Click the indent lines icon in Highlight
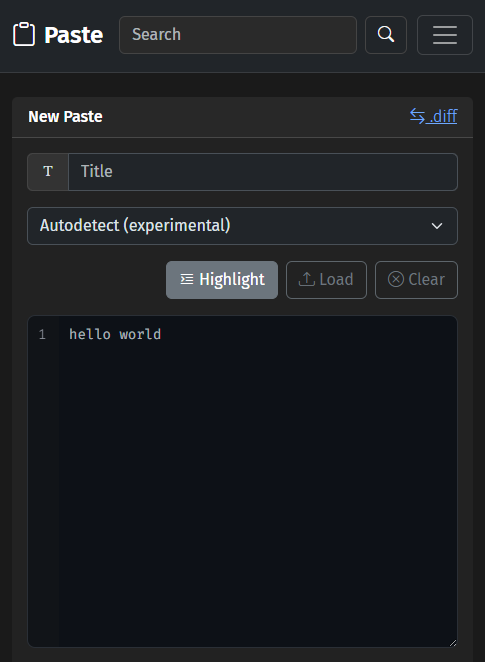Image resolution: width=485 pixels, height=662 pixels. (187, 279)
